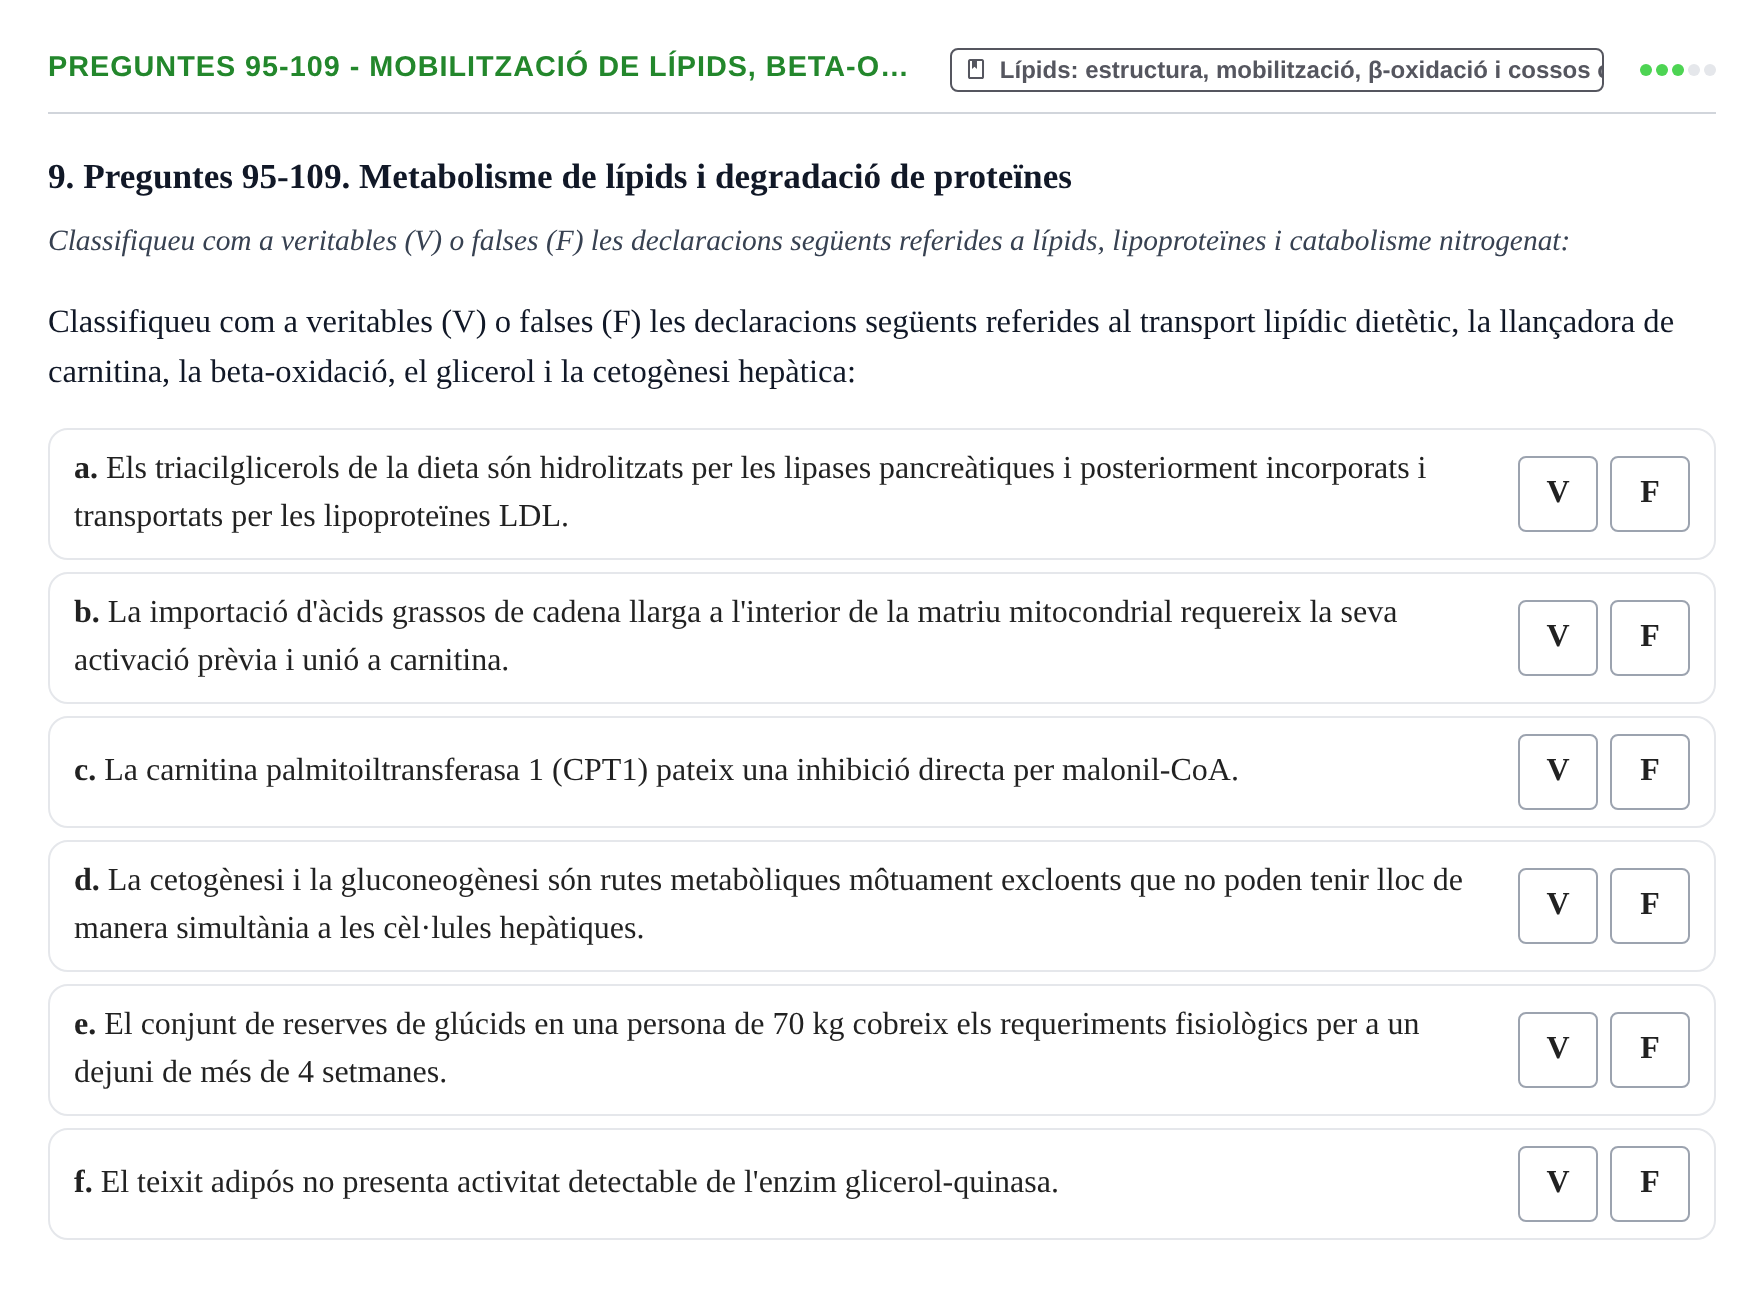Select V for statement b about carnitina
The width and height of the screenshot is (1764, 1290).
click(1557, 638)
